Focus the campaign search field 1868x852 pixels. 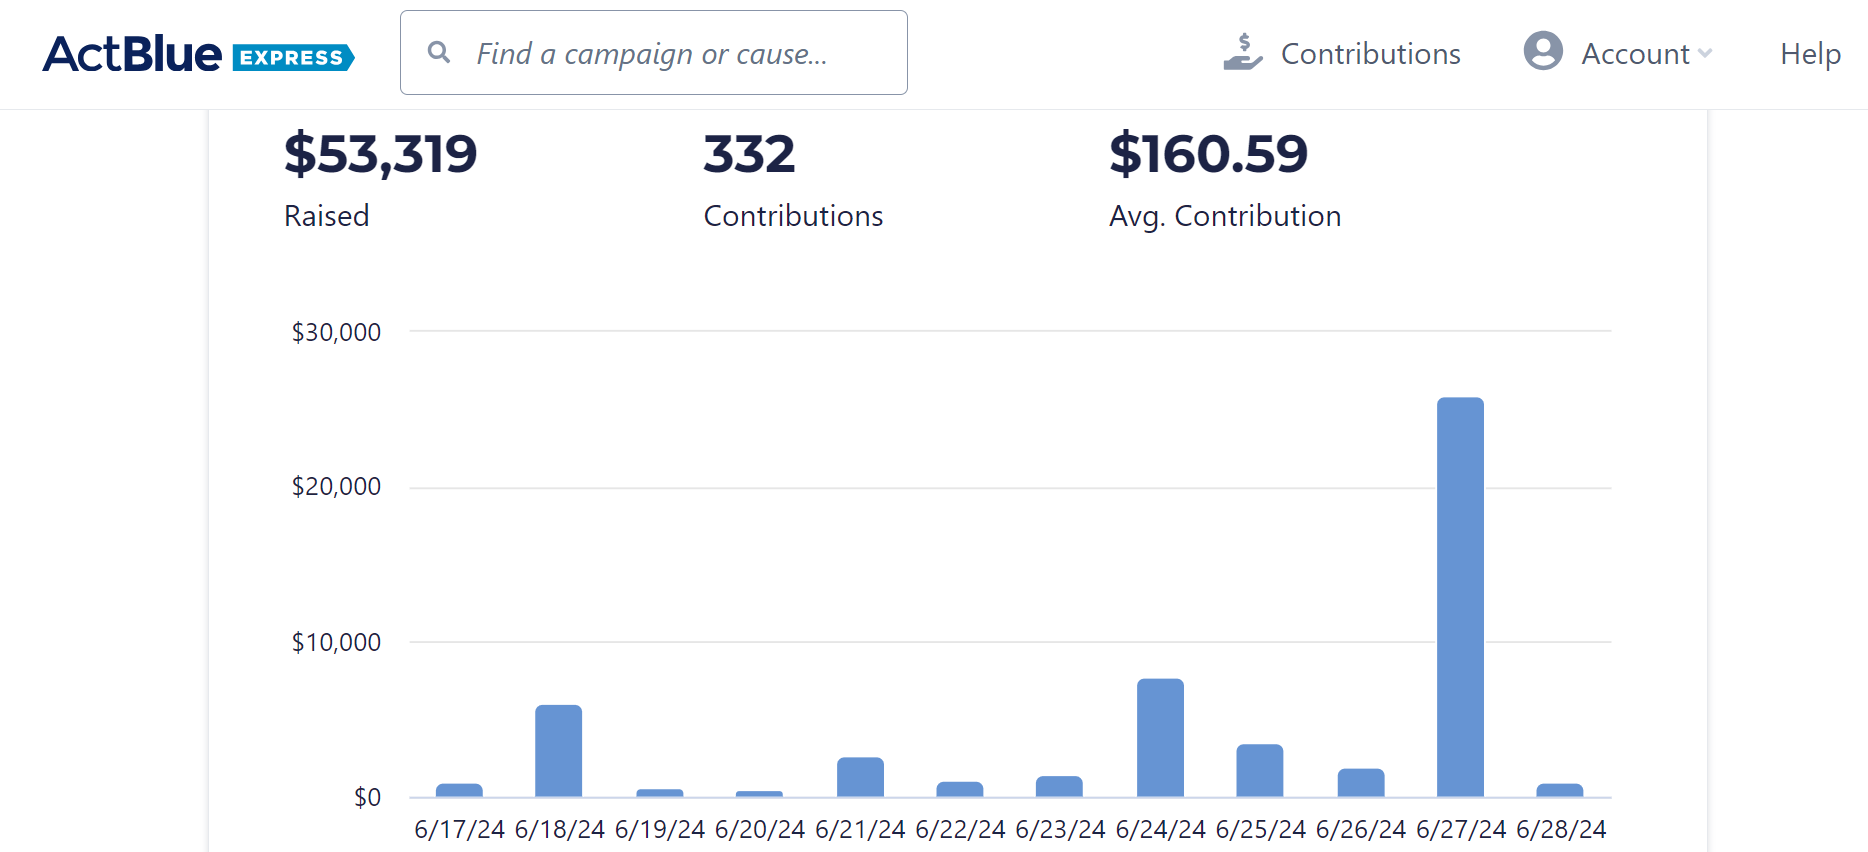coord(654,53)
